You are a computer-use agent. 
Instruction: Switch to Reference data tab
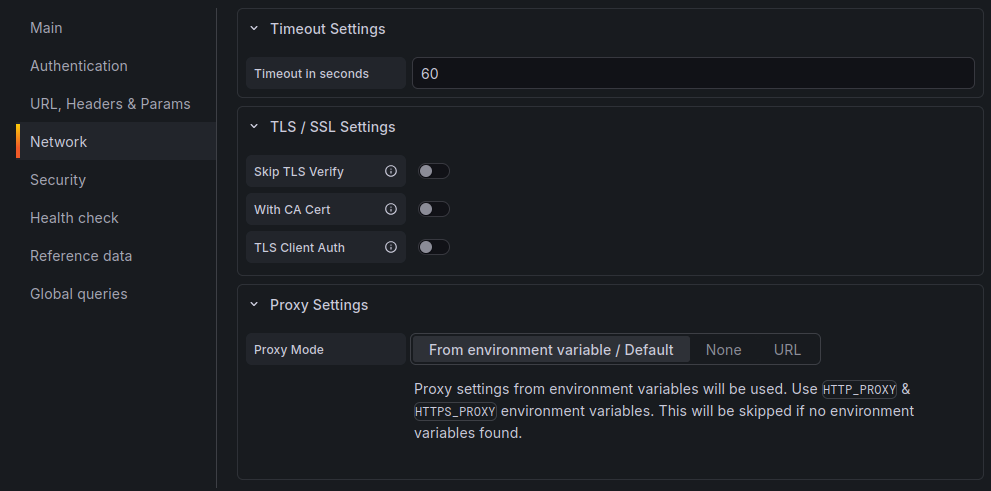(81, 256)
